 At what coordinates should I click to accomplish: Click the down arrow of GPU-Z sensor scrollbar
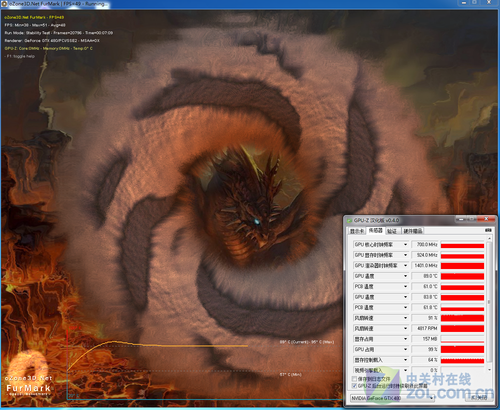point(489,370)
